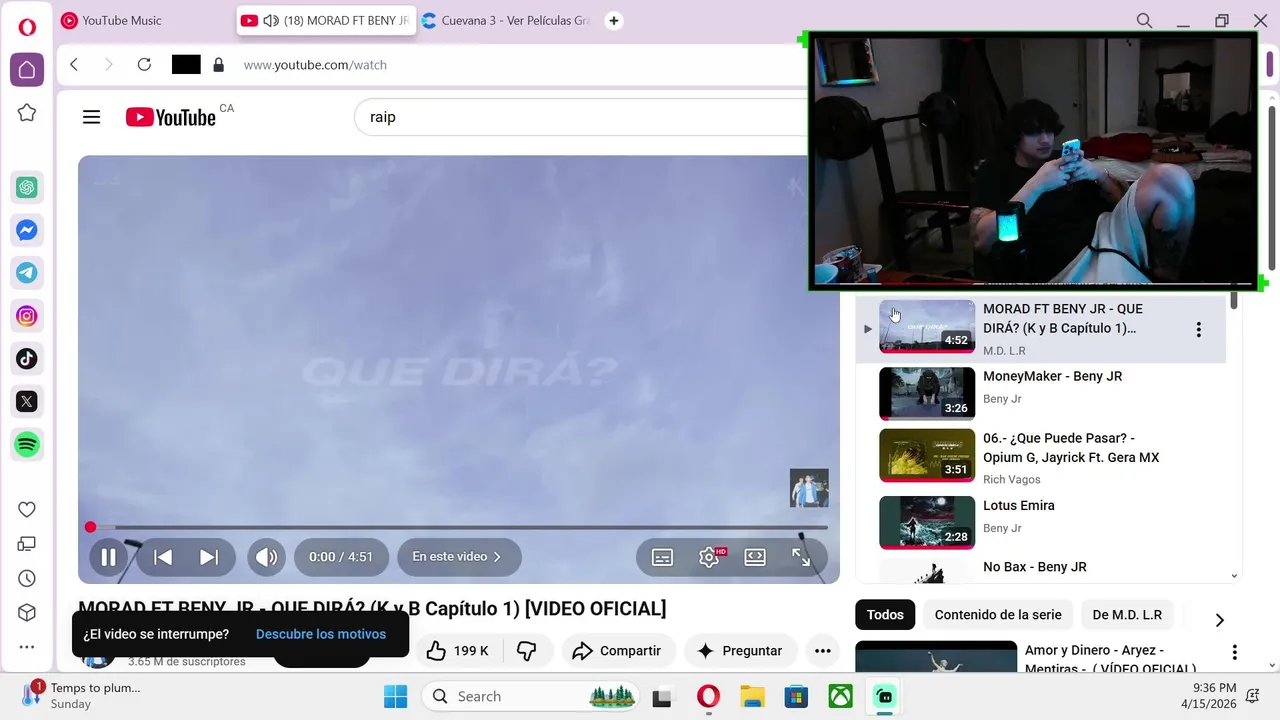1280x720 pixels.
Task: Click the channel watermark thumbnail in video
Action: pyautogui.click(x=809, y=488)
